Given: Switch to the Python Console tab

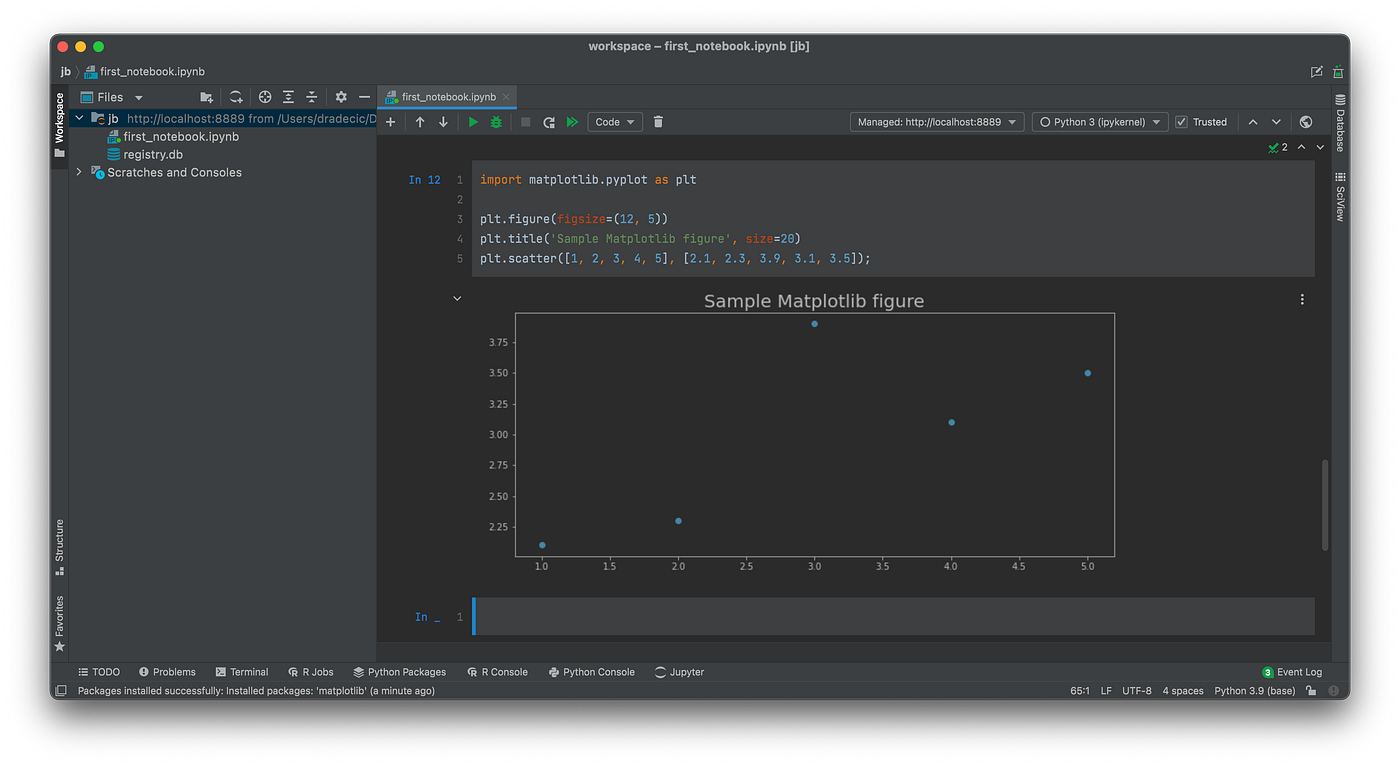Looking at the screenshot, I should (x=591, y=672).
